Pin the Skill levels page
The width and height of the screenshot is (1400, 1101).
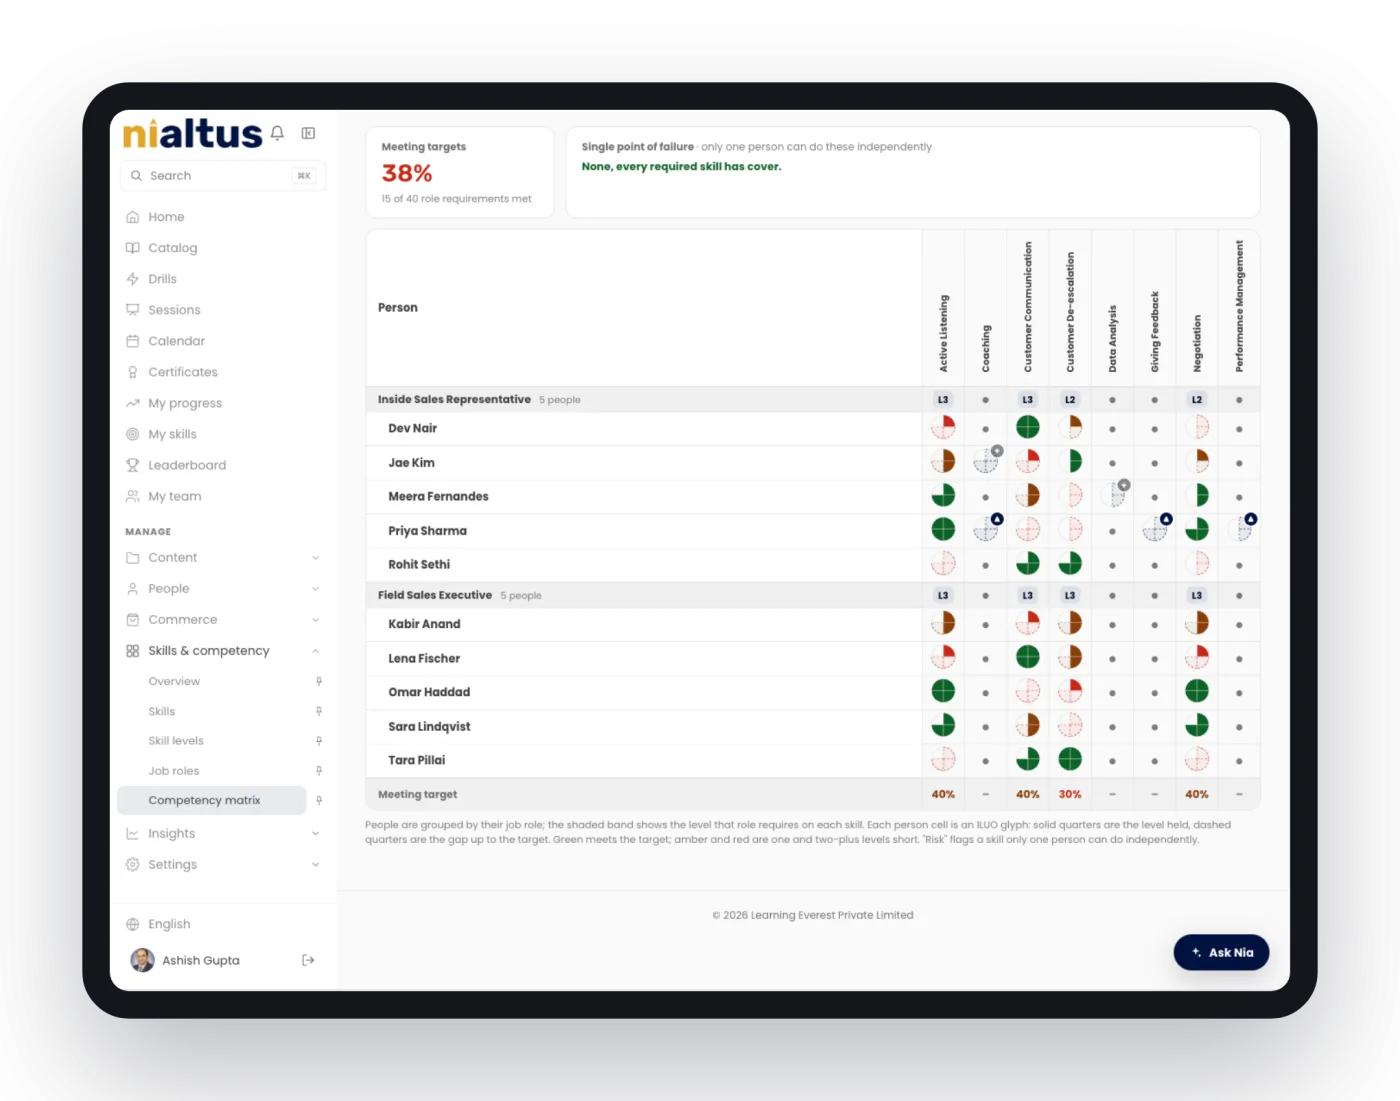(x=319, y=741)
